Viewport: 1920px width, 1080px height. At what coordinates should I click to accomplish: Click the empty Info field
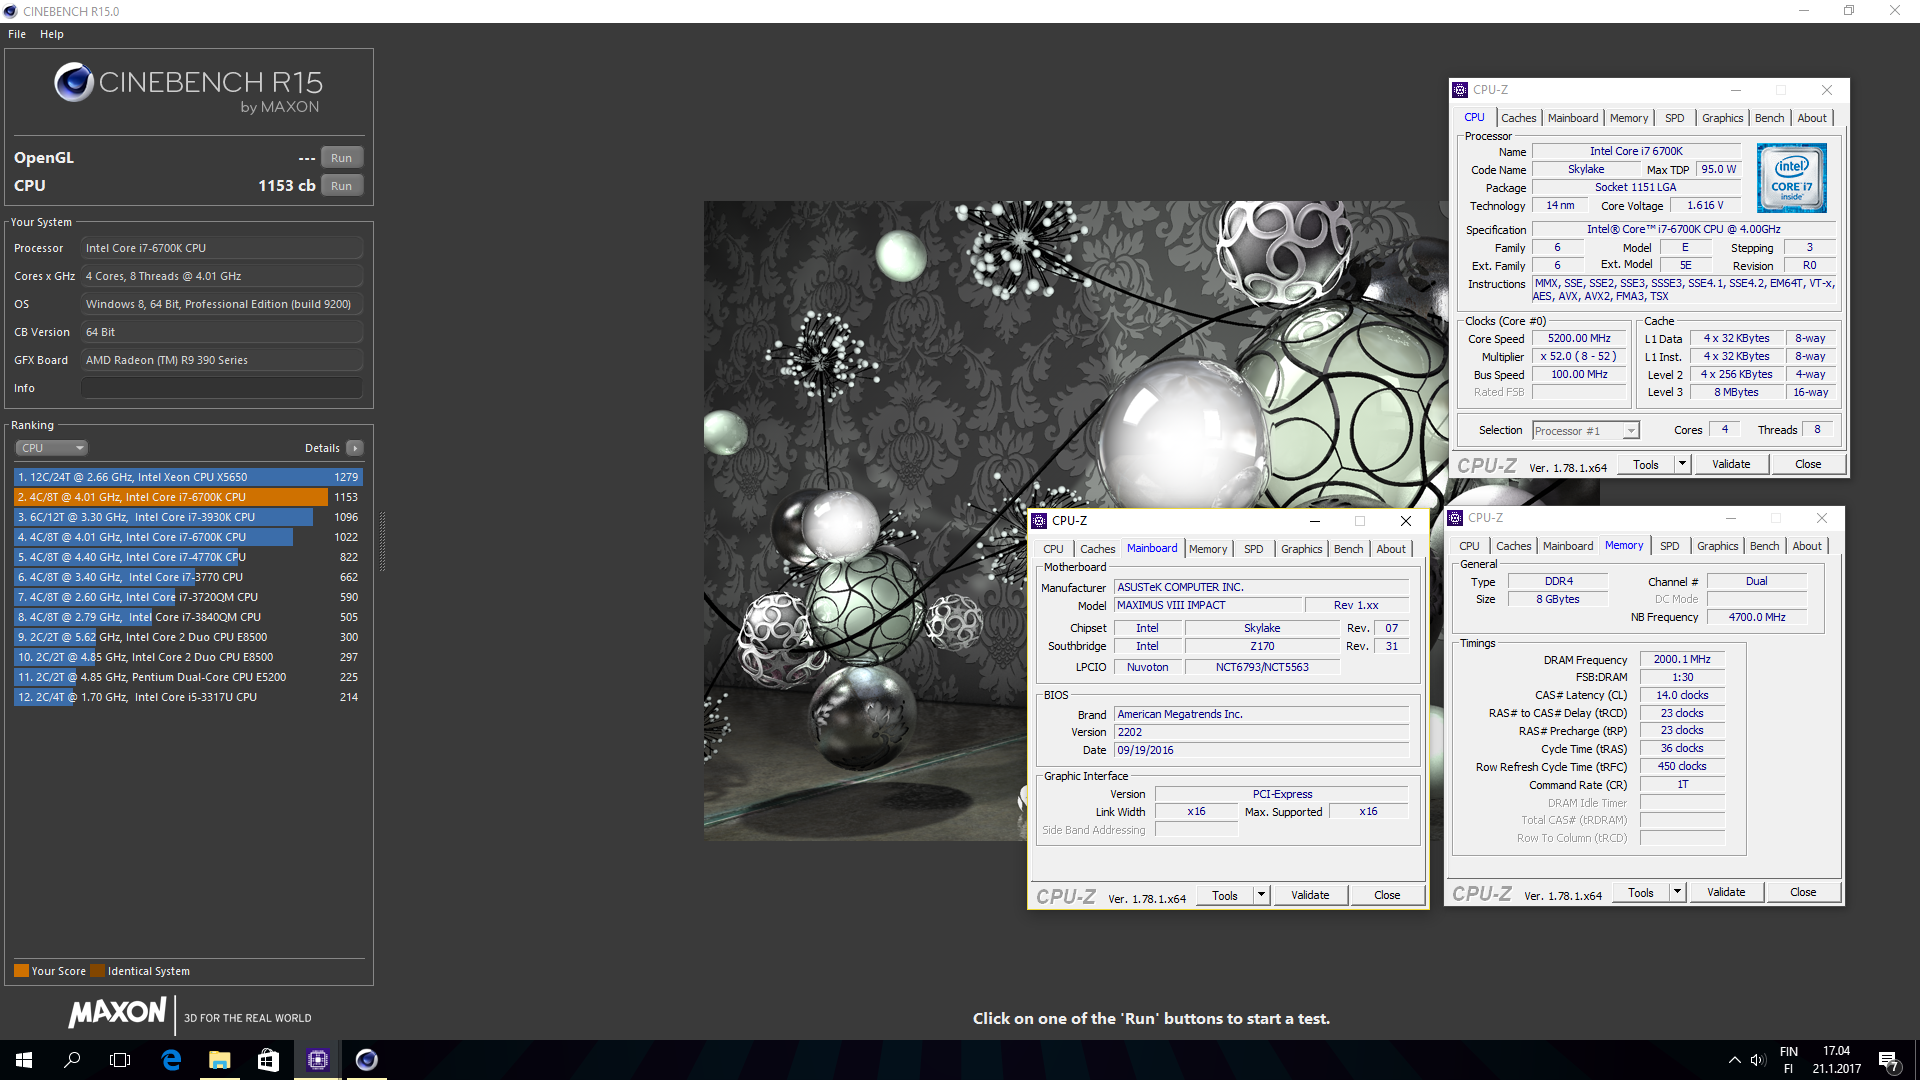click(x=222, y=388)
